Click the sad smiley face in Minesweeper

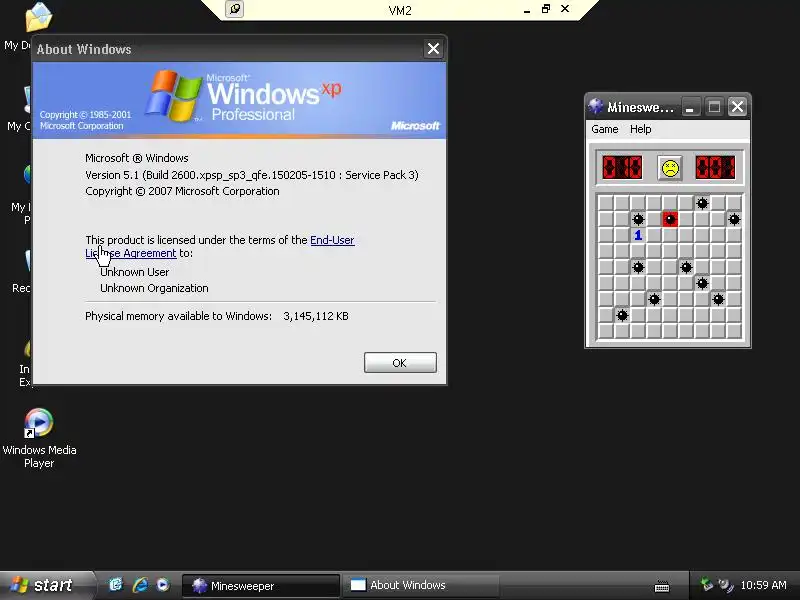pos(670,168)
